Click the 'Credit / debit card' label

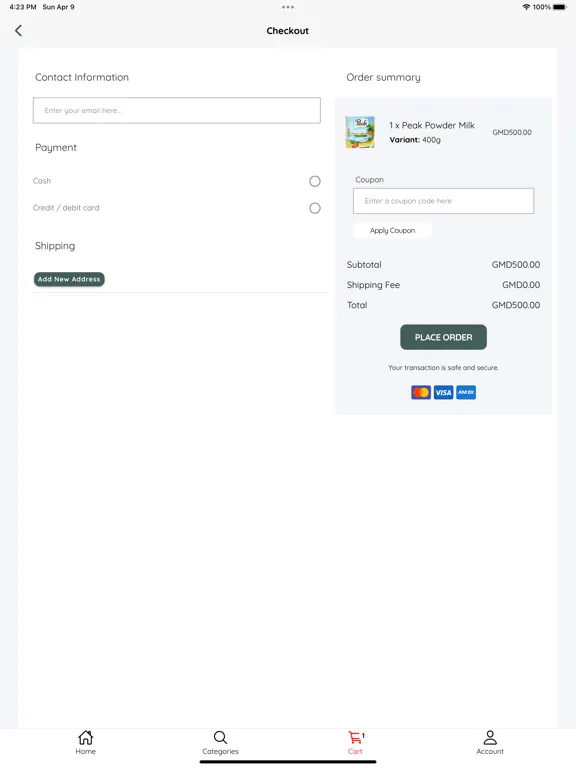tap(66, 208)
